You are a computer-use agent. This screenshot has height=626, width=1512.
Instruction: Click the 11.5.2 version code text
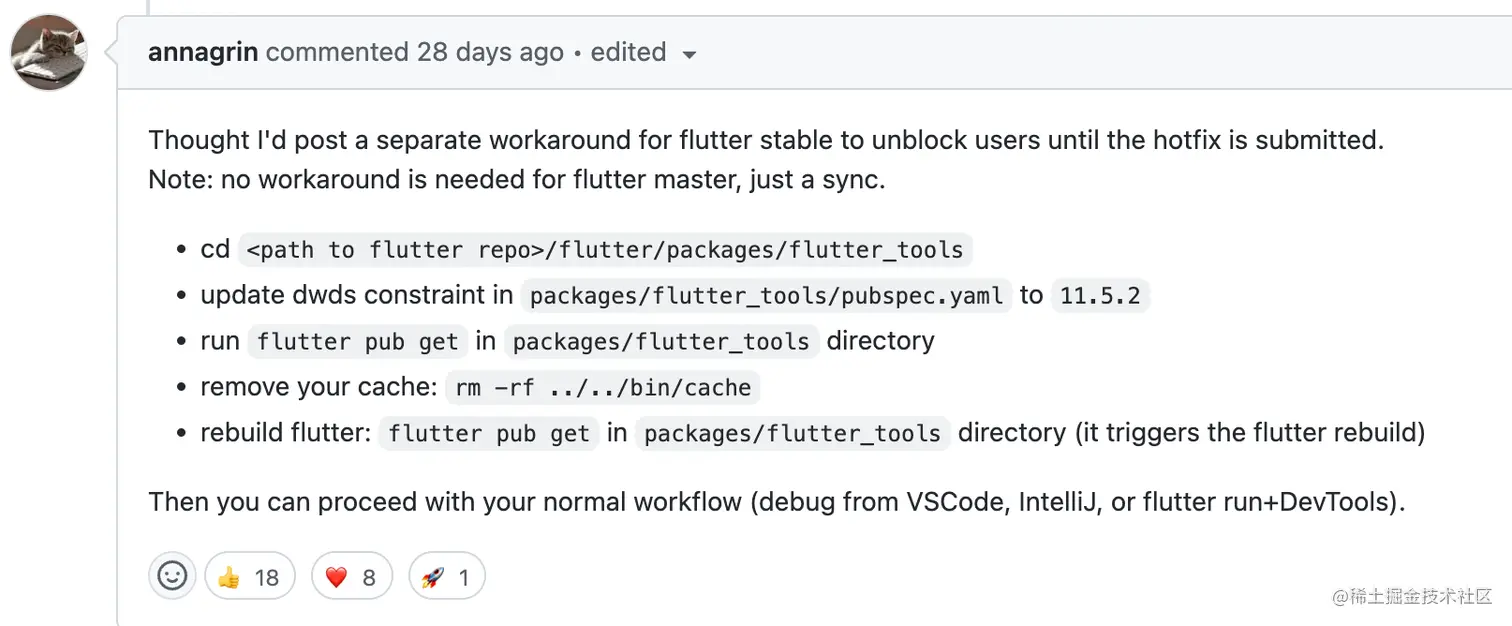point(1099,296)
